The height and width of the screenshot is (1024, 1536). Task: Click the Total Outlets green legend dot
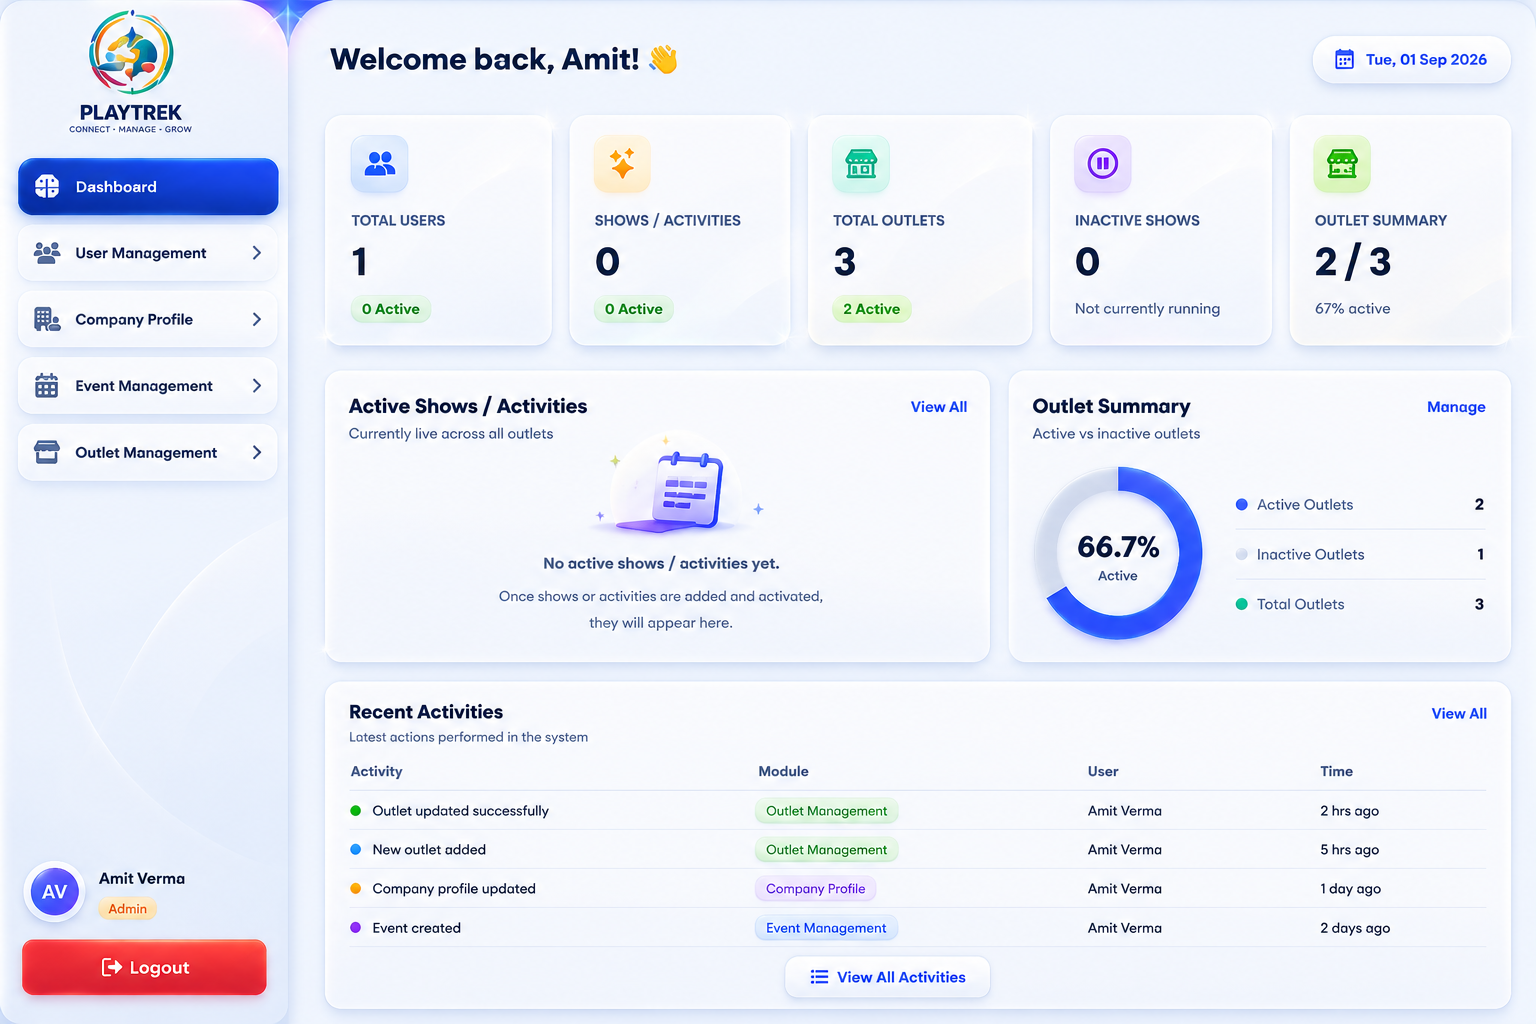pos(1242,604)
